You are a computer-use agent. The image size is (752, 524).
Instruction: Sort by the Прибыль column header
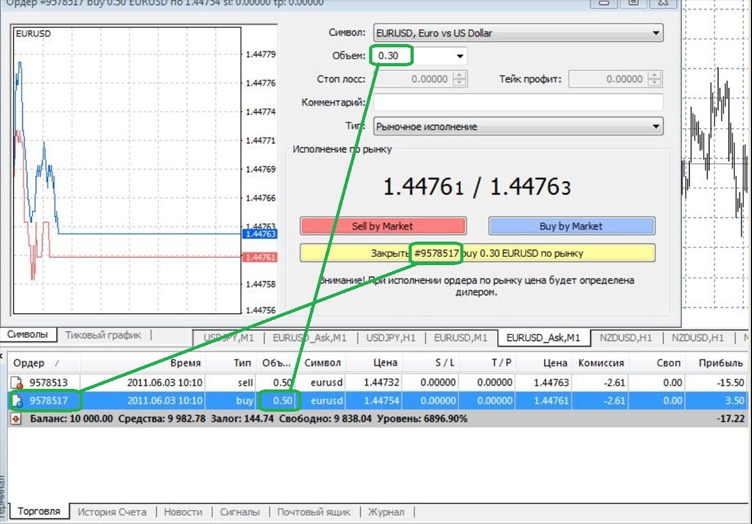[717, 363]
